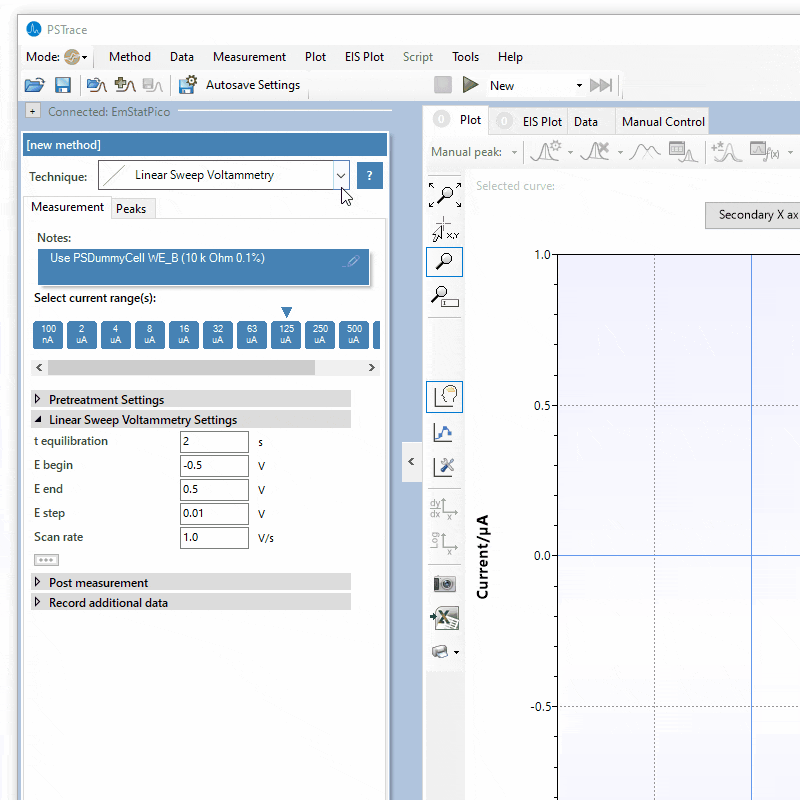This screenshot has height=800, width=800.
Task: Click inside the Scan rate input field
Action: 214,537
